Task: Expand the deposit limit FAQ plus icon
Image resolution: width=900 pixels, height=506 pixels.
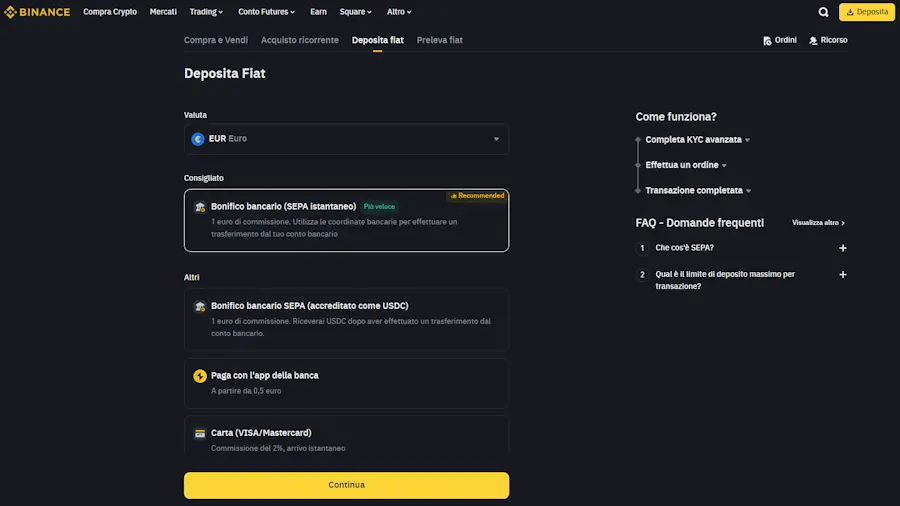Action: point(843,274)
